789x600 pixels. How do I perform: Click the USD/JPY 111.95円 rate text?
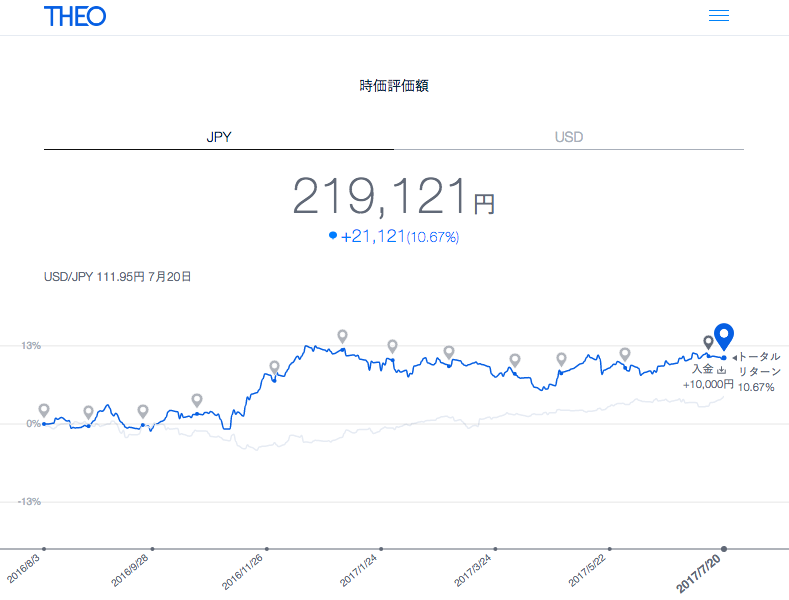click(118, 276)
